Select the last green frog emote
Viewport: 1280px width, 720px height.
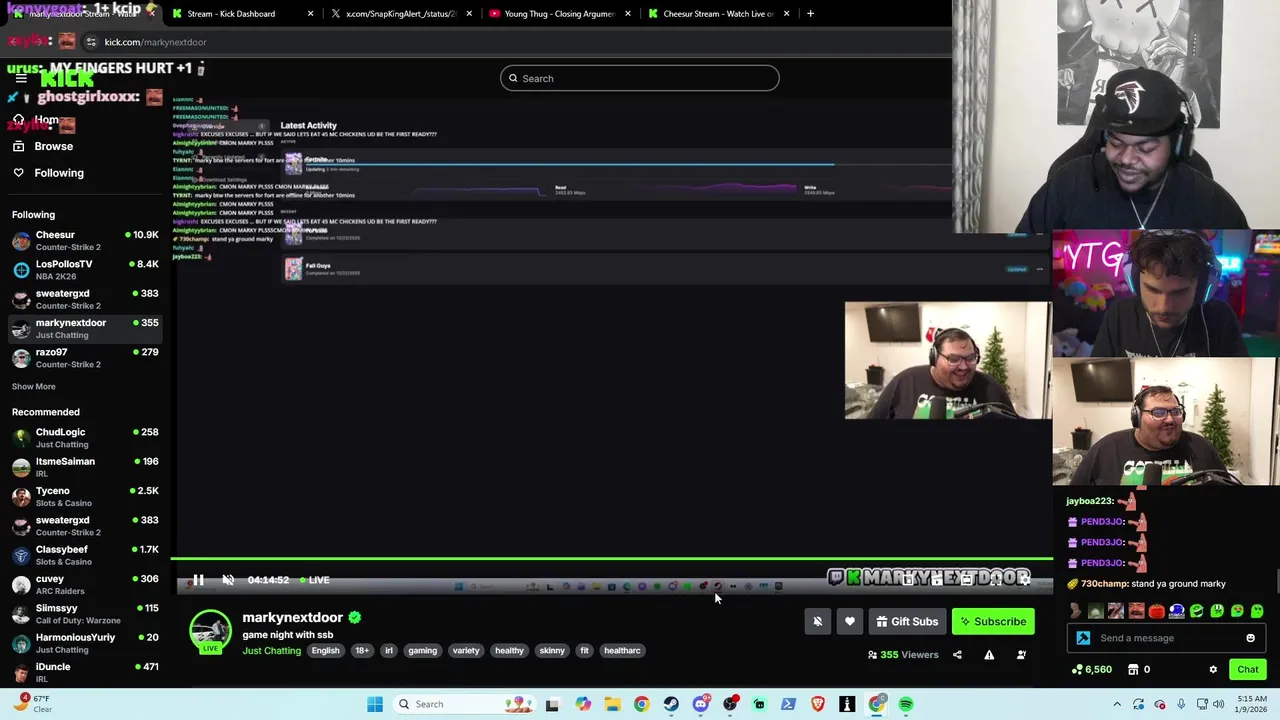pyautogui.click(x=1257, y=611)
